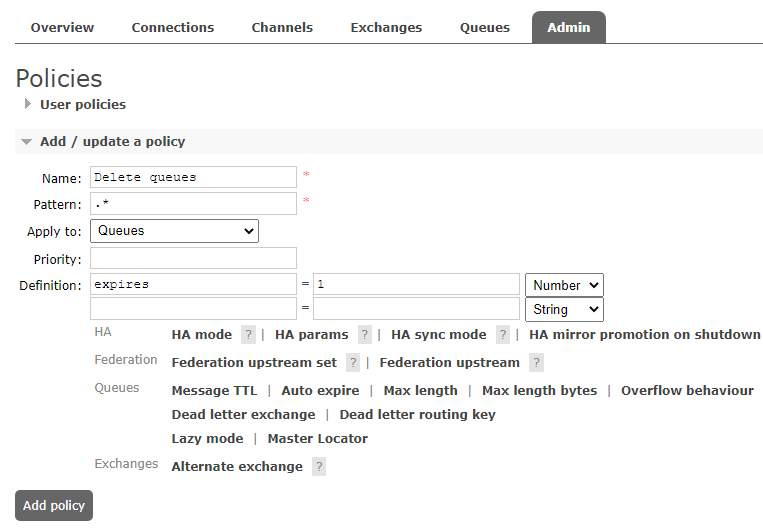
Task: Open help for Federation upstream set
Action: [353, 363]
